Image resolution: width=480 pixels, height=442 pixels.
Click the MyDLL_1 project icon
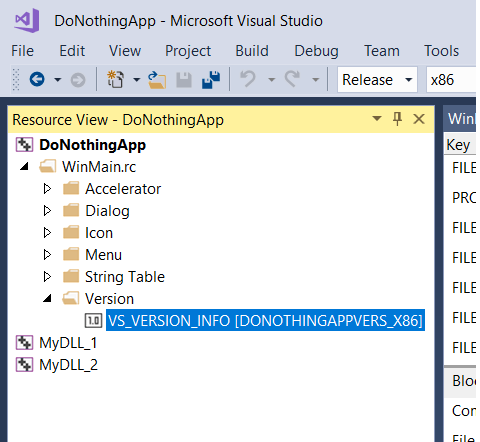pyautogui.click(x=24, y=343)
